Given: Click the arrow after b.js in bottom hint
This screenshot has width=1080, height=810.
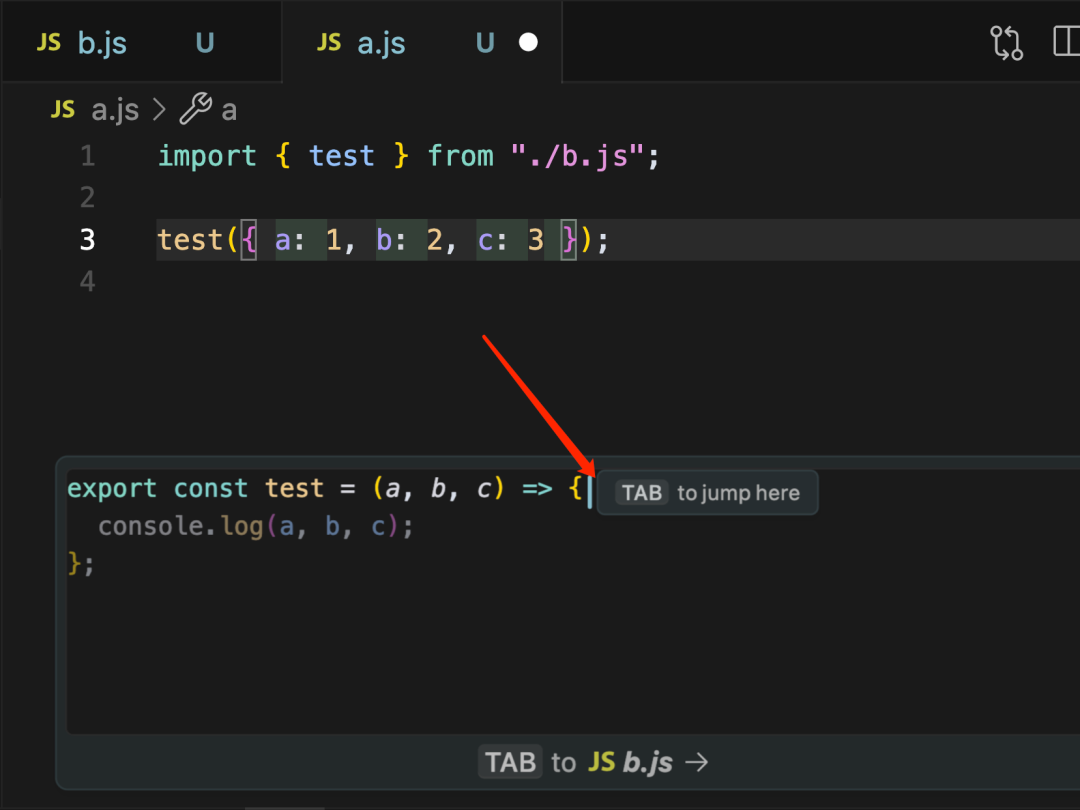Looking at the screenshot, I should pos(697,762).
